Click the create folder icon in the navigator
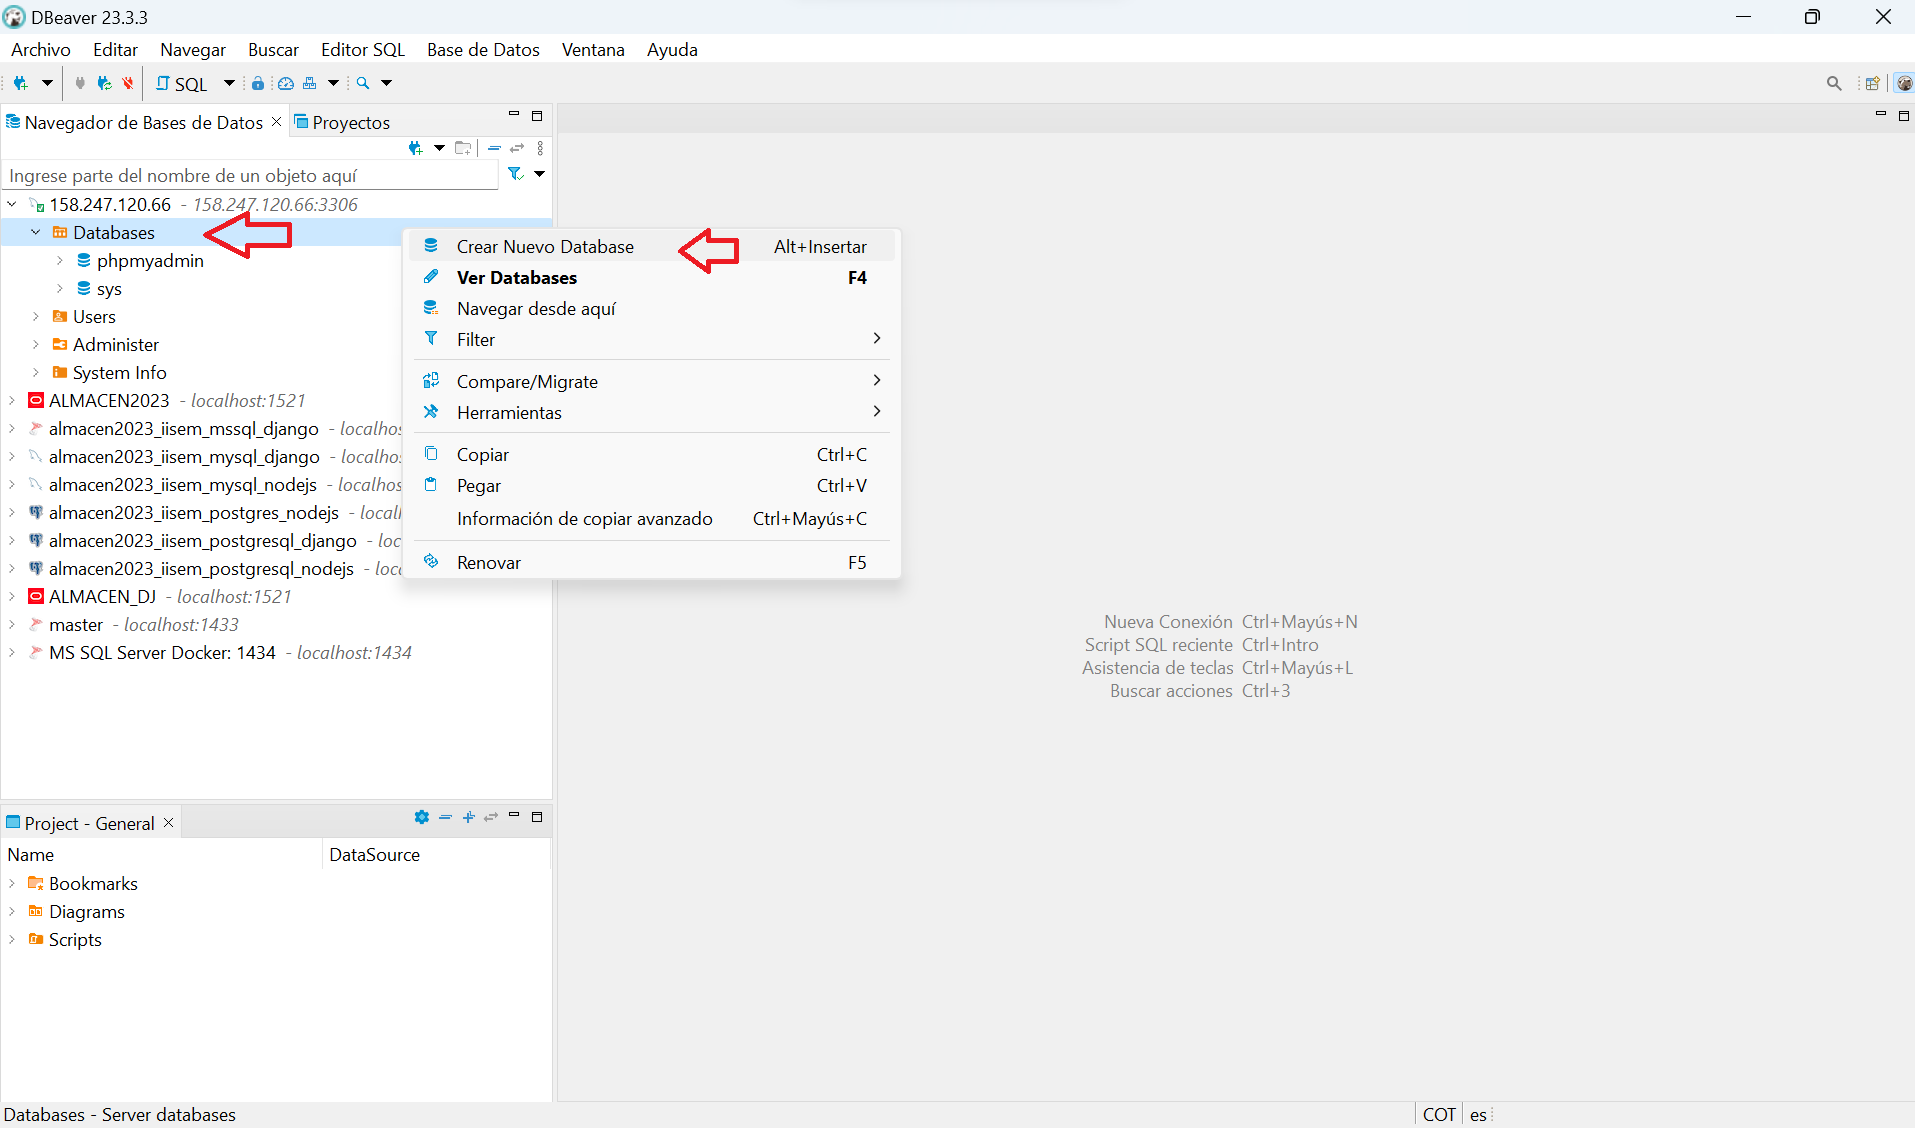This screenshot has width=1915, height=1128. point(462,149)
